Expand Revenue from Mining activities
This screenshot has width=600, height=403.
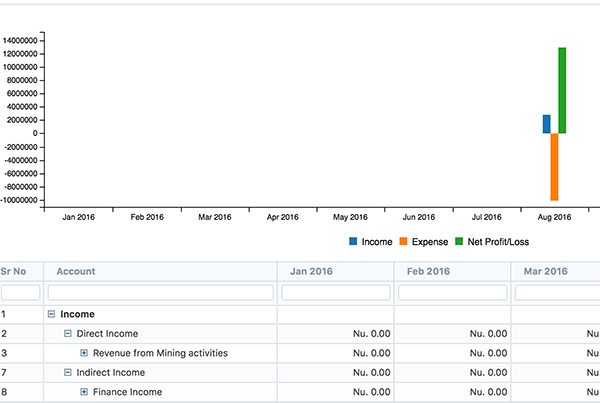(84, 353)
